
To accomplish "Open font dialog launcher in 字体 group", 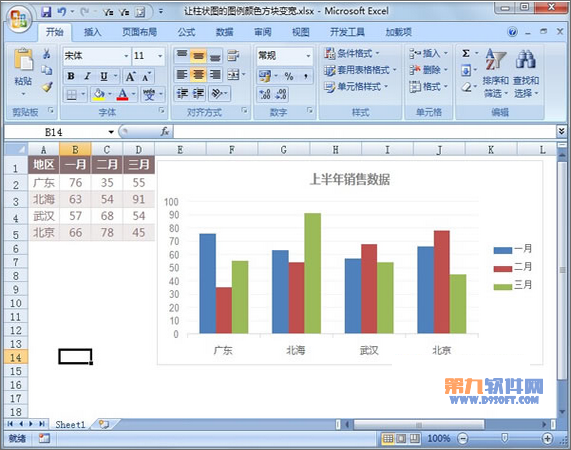I will point(162,110).
